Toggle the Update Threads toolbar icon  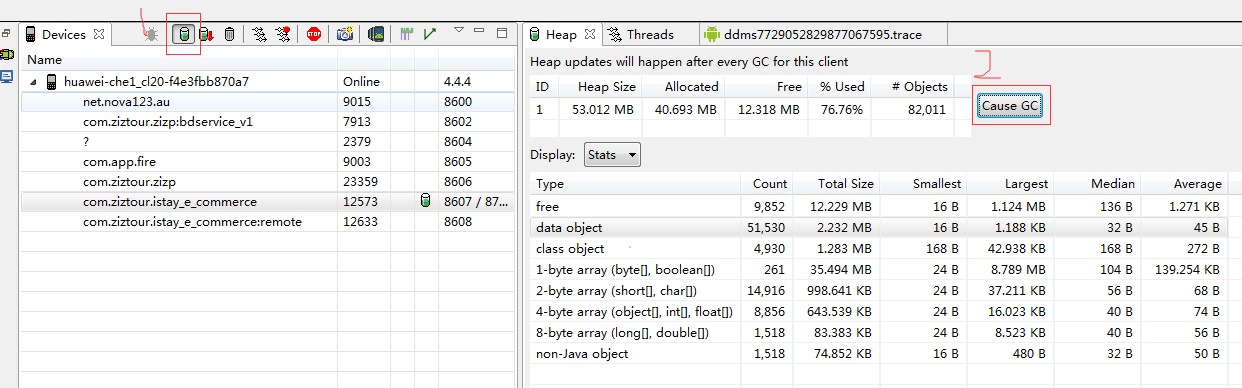tap(260, 34)
